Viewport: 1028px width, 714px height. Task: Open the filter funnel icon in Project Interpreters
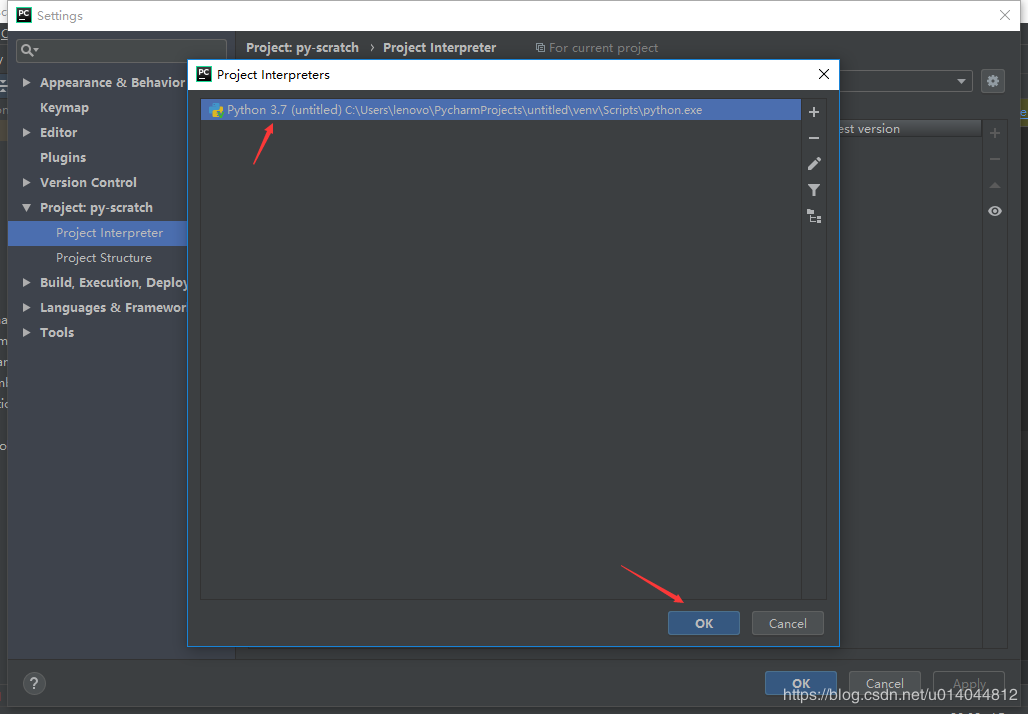click(814, 190)
